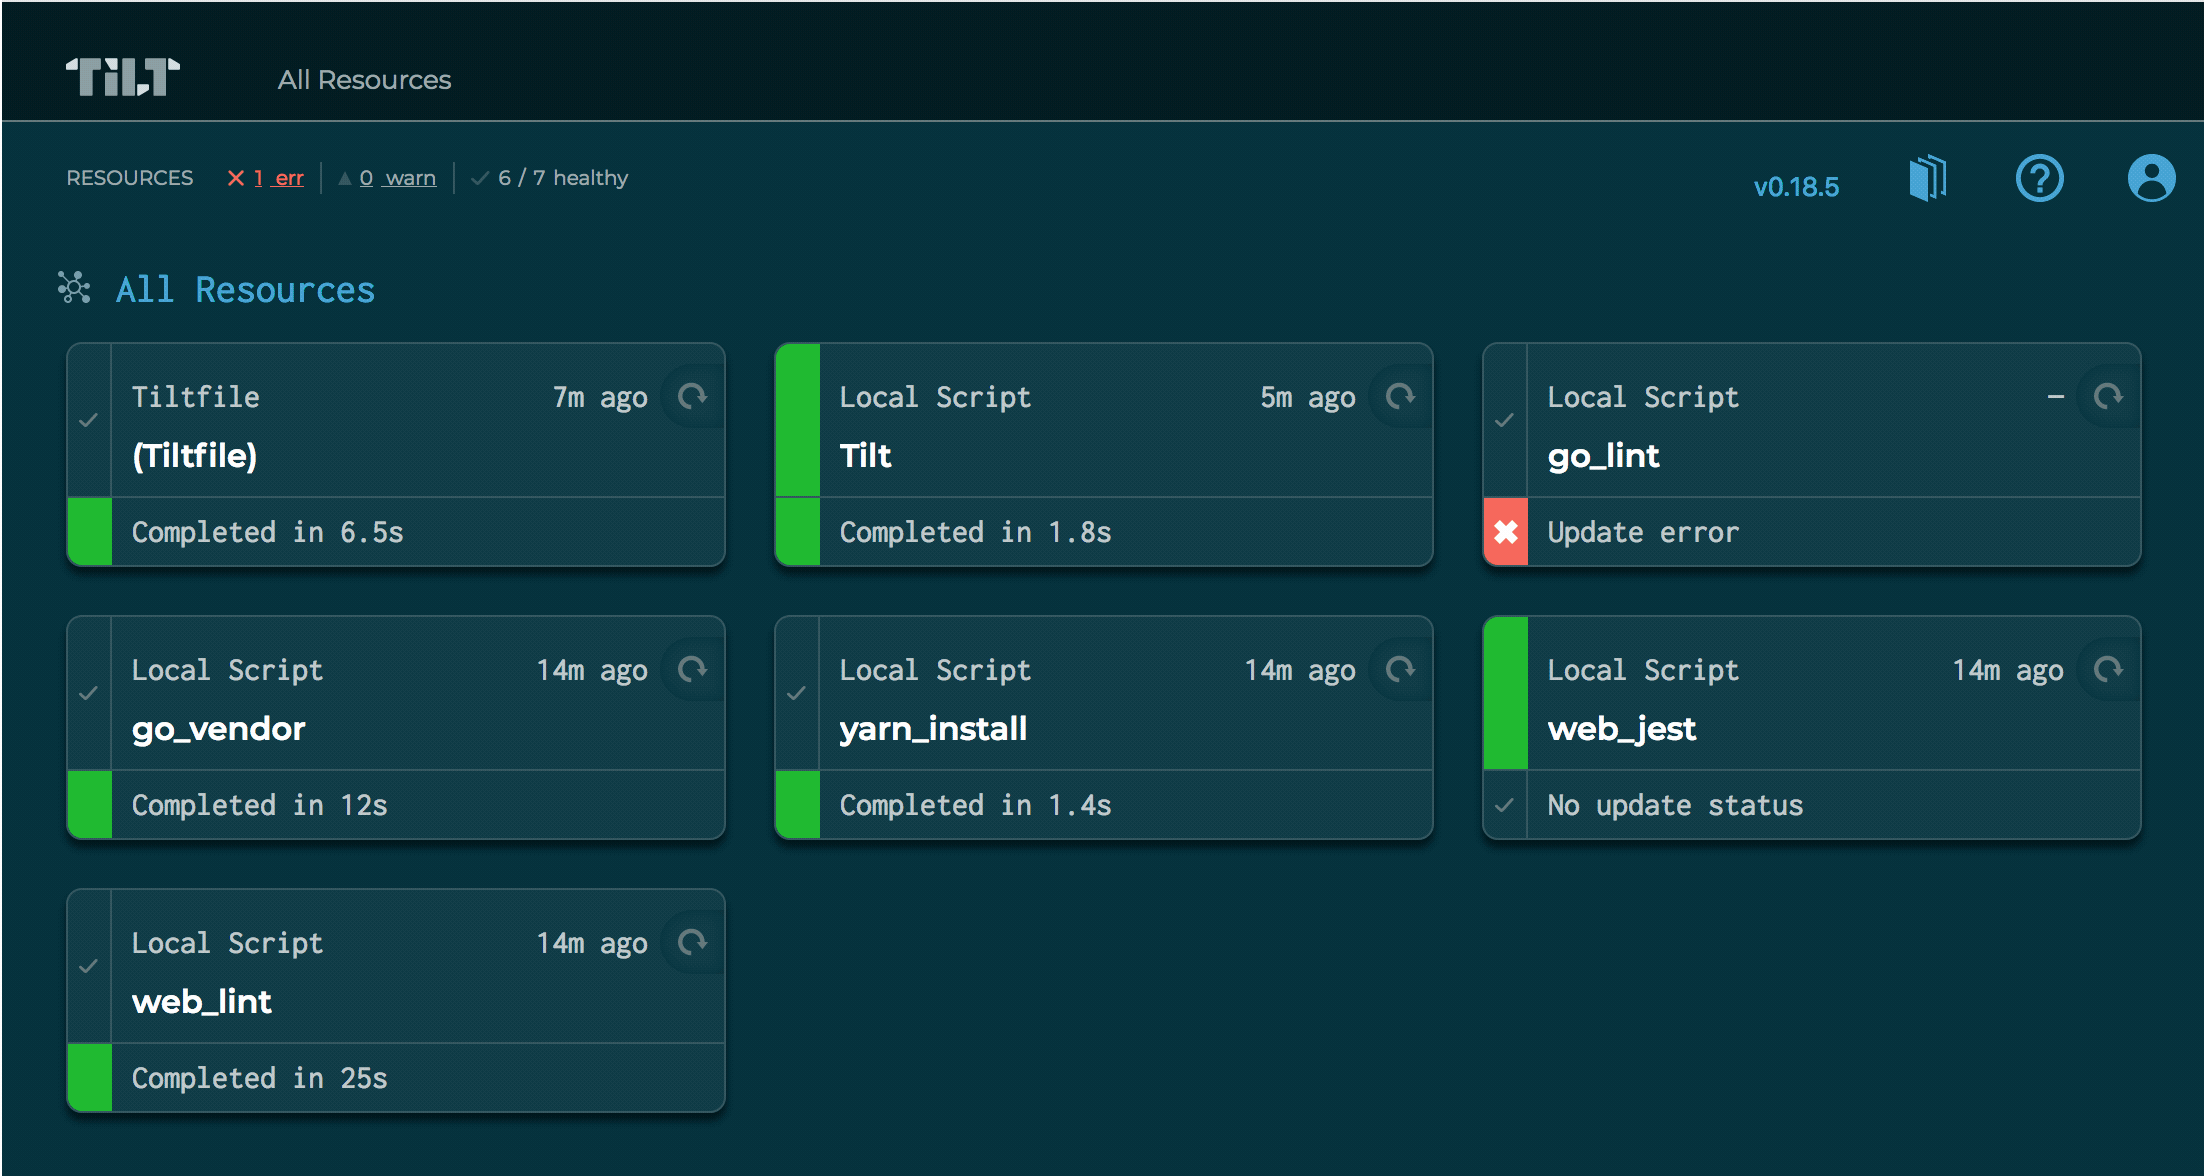Screen dimensions: 2204x1176
Task: Click the checkmark beside (Tiltfile) card
Action: (89, 420)
